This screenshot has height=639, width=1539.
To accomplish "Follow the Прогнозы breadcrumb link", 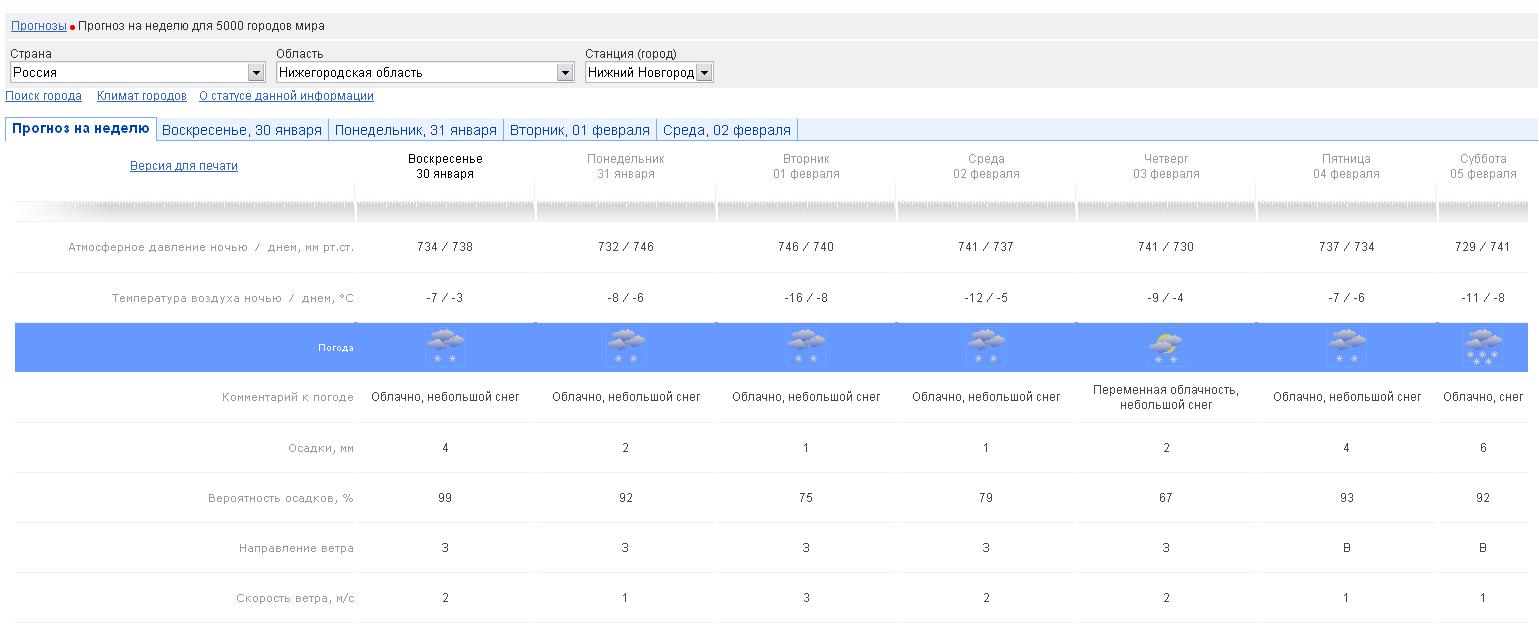I will (x=39, y=26).
